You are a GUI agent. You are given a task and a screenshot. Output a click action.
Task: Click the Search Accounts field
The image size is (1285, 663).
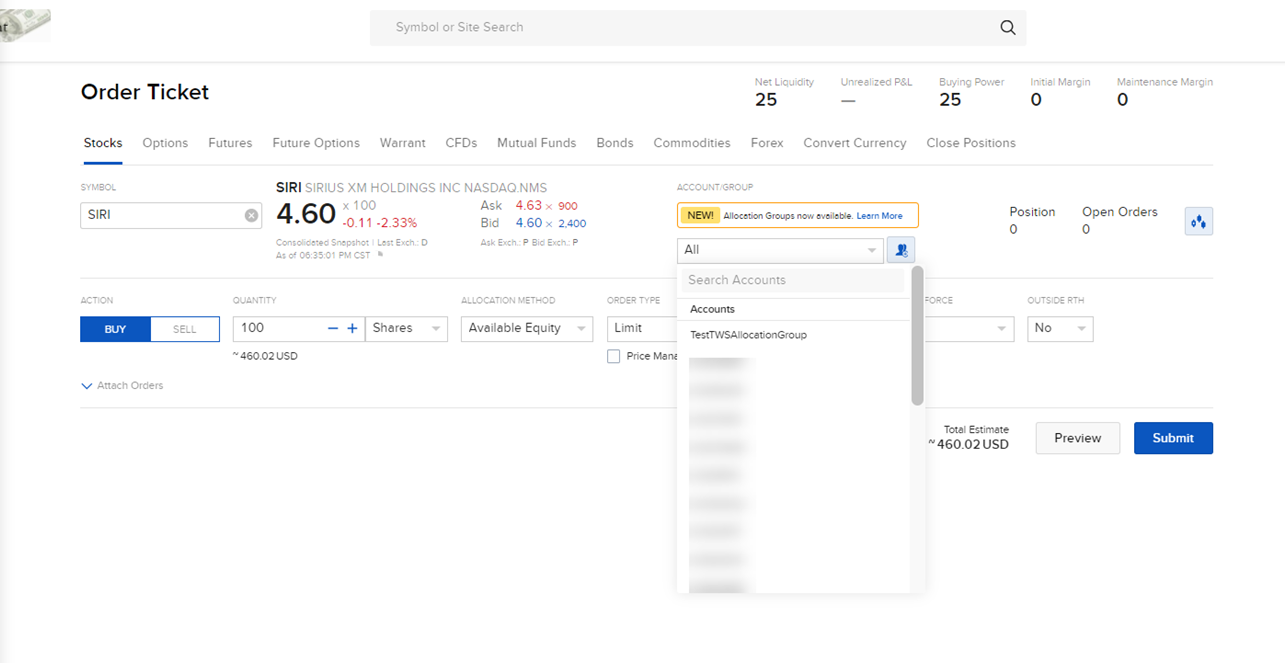792,280
